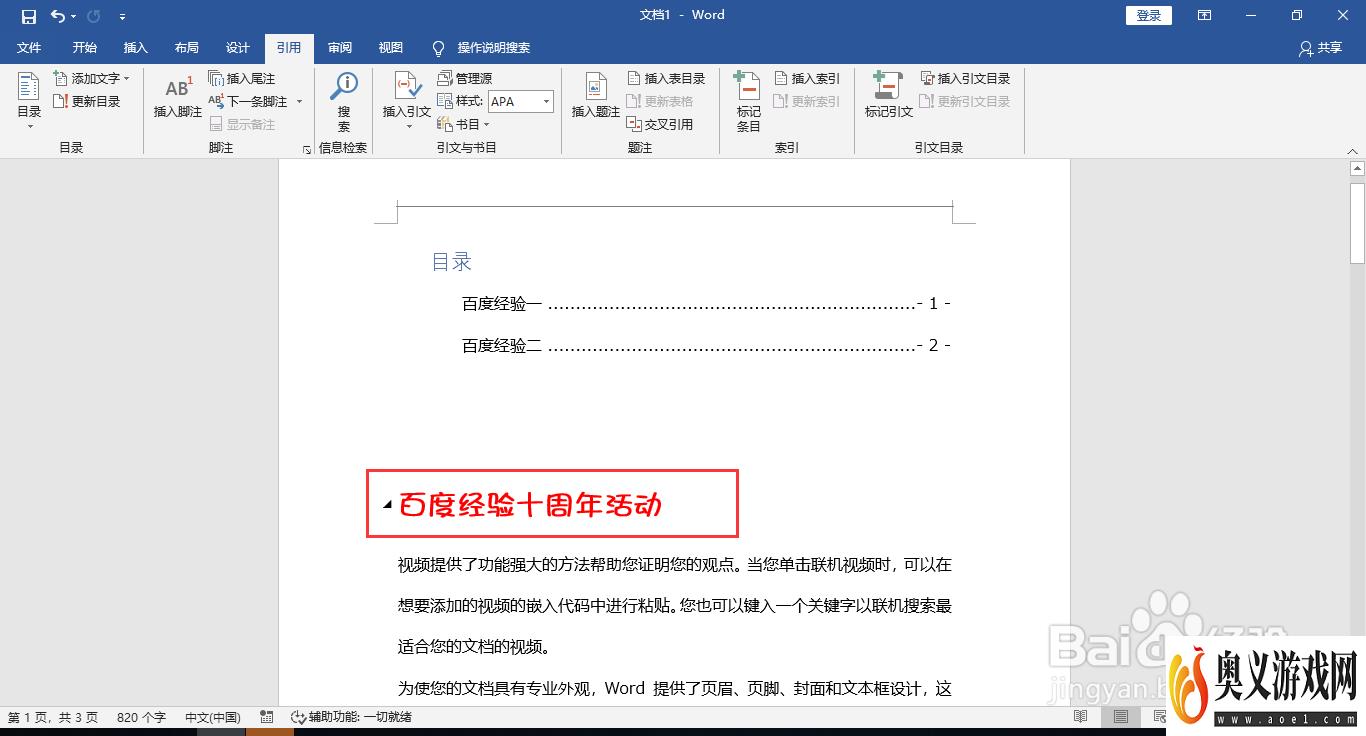This screenshot has height=736, width=1366.
Task: Click the 目录 heading in the document
Action: pos(451,262)
